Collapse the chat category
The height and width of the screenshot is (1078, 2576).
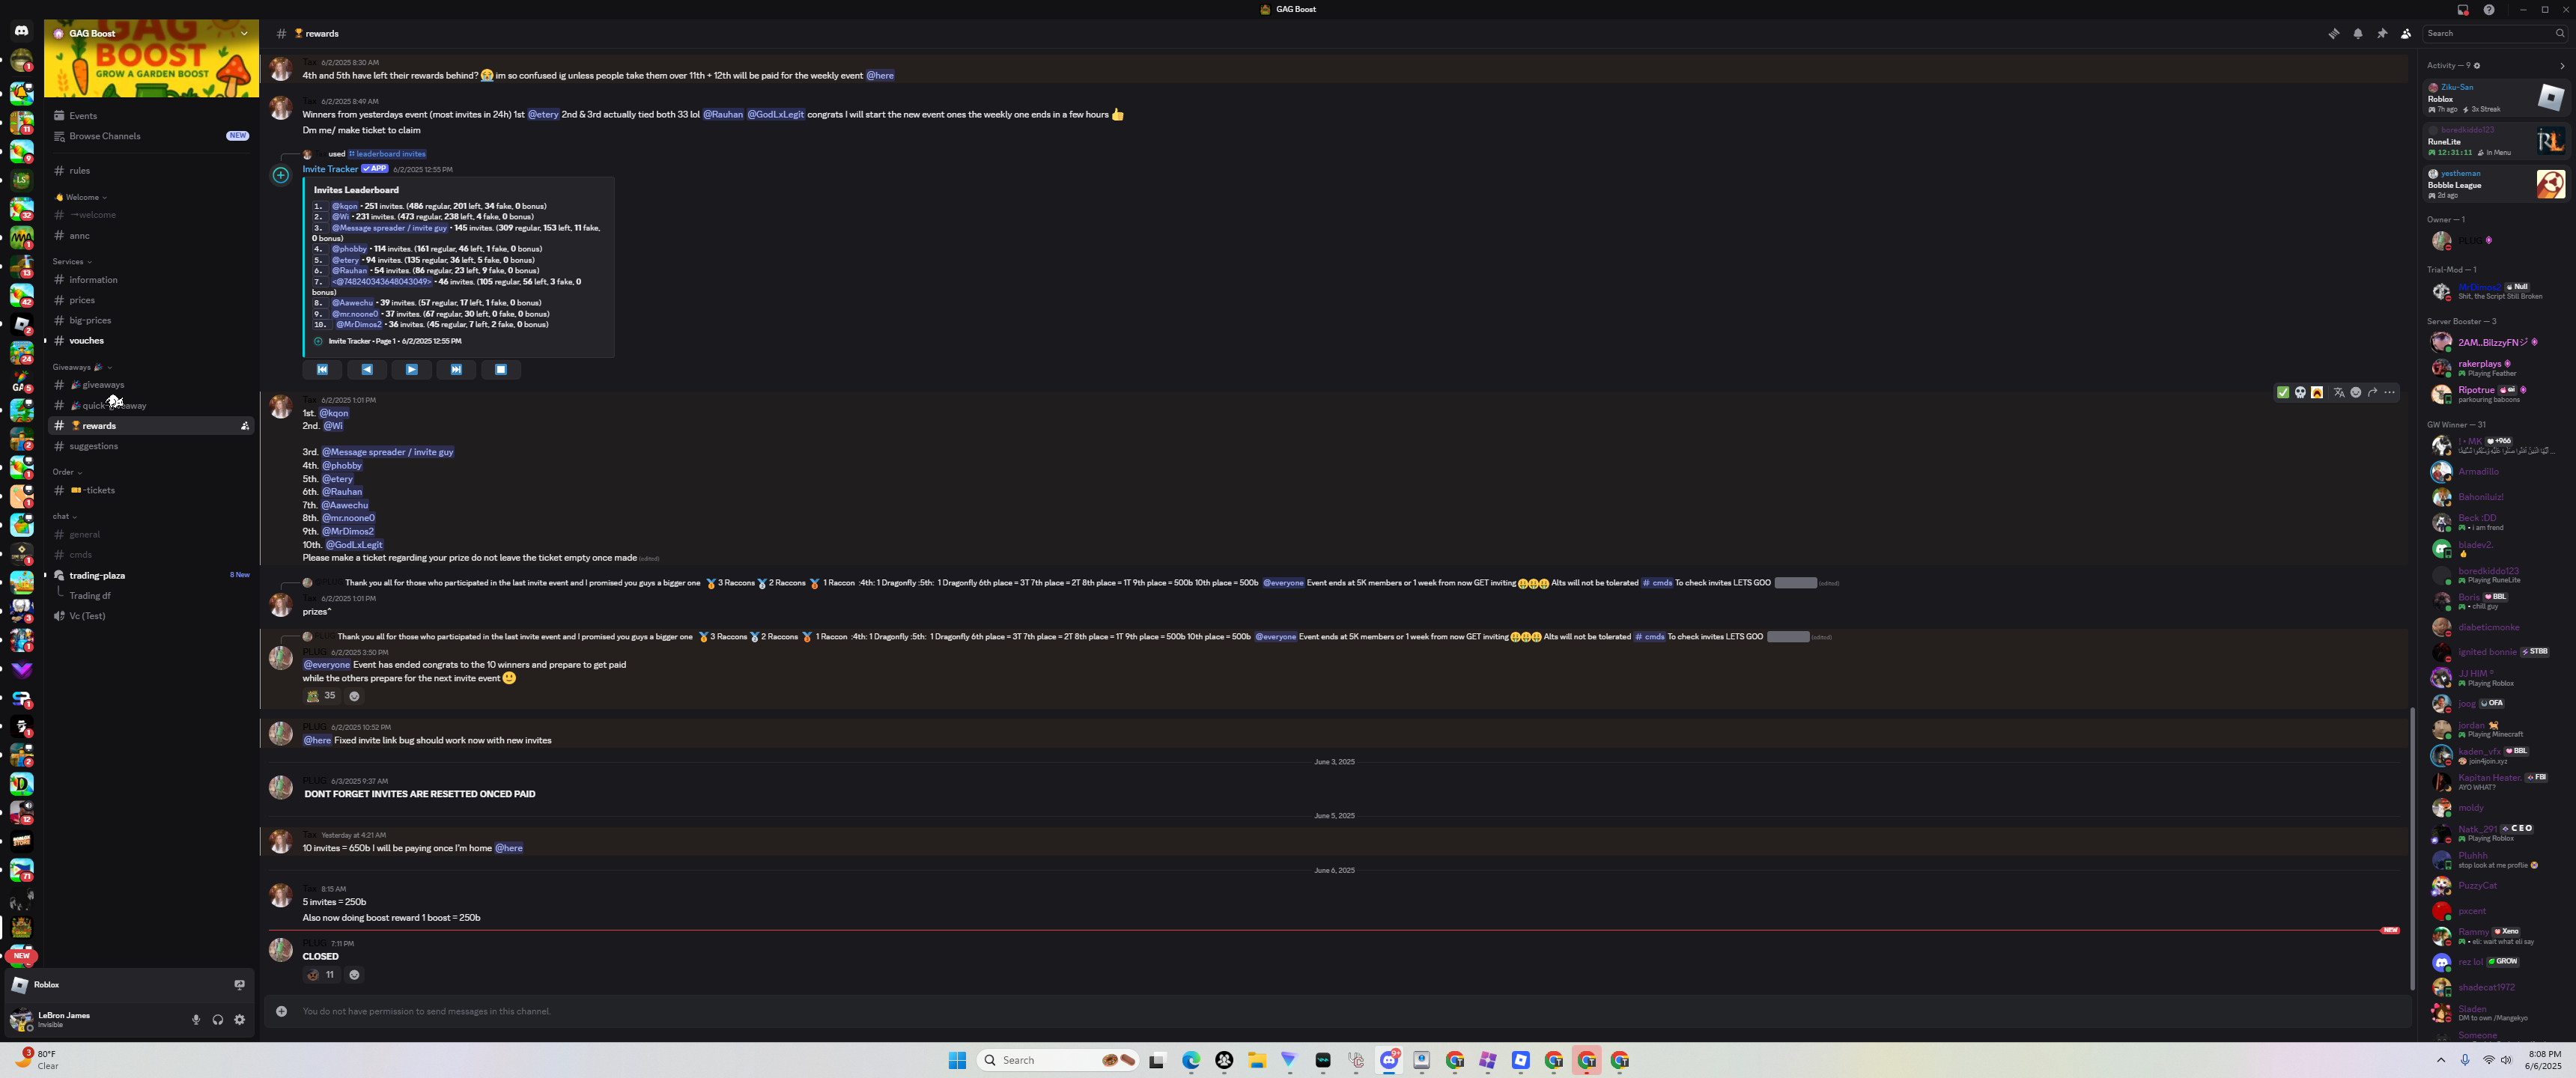point(64,517)
